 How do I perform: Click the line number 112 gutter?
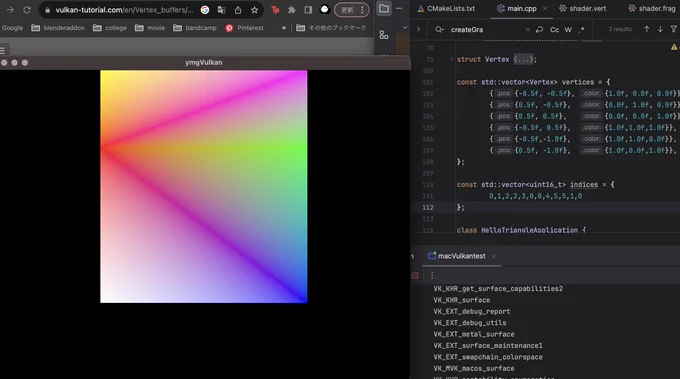tap(428, 207)
